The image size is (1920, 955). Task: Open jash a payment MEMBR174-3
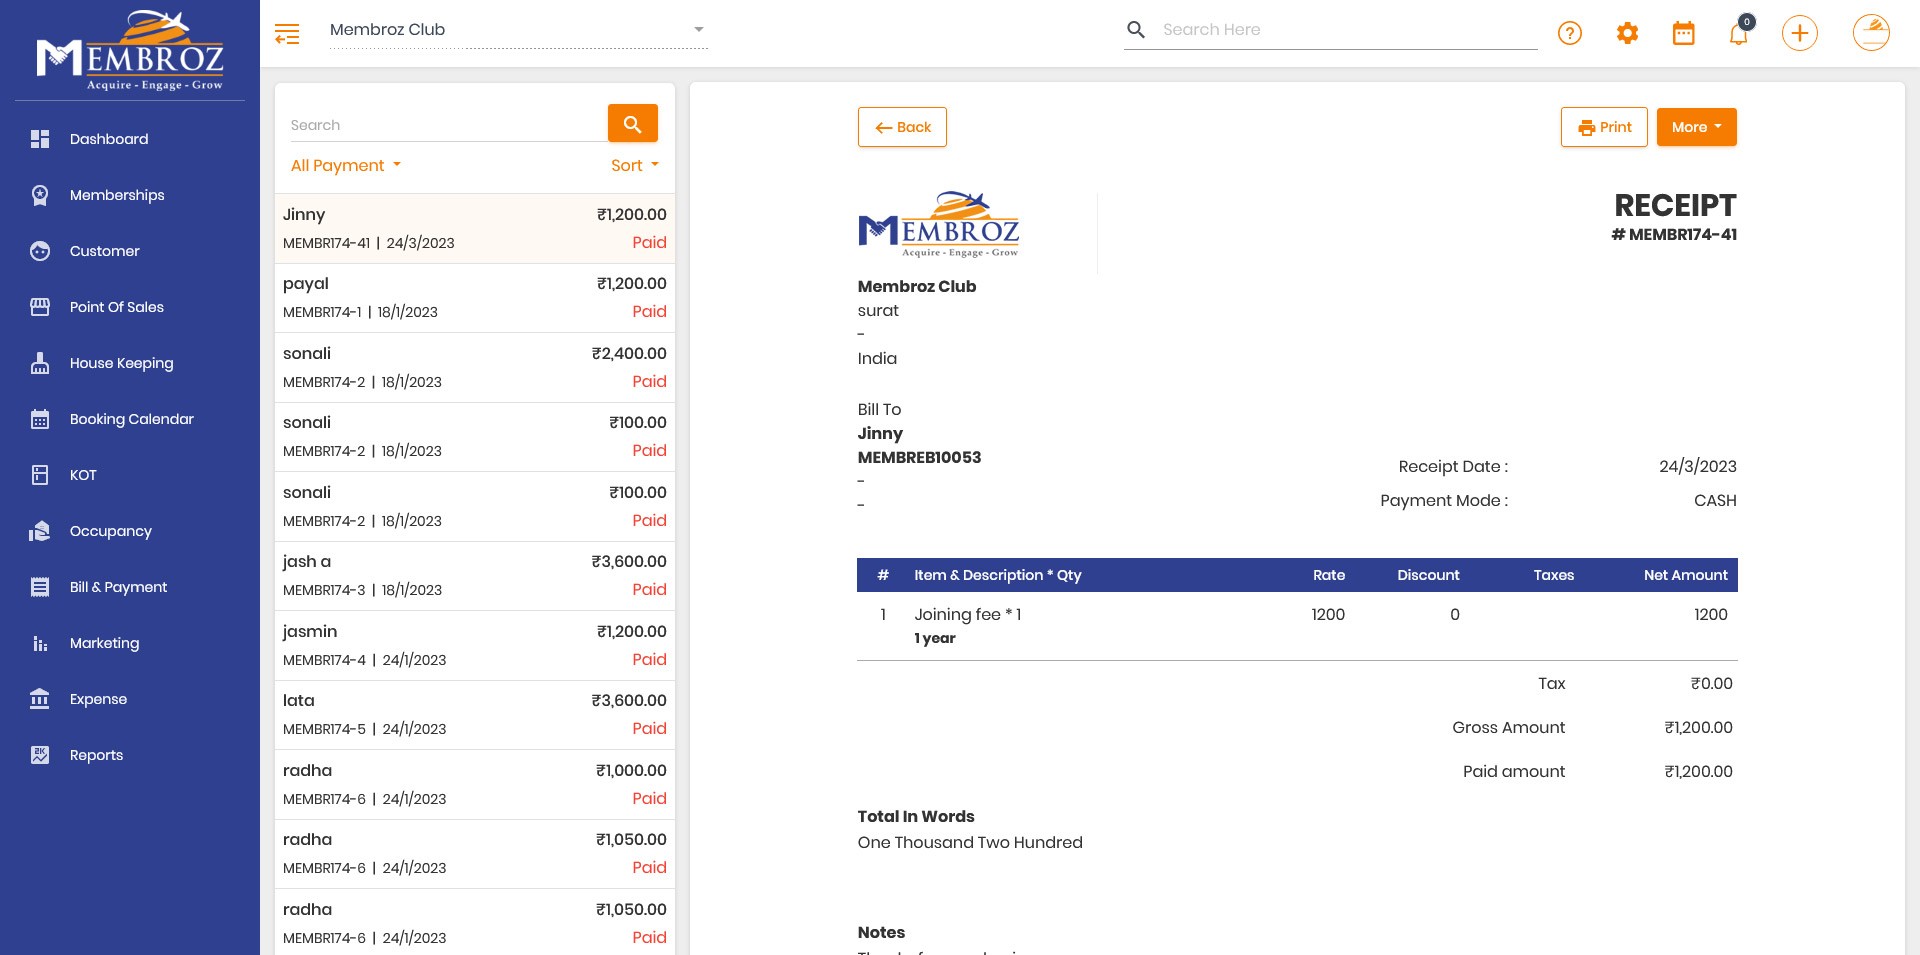[x=475, y=576]
